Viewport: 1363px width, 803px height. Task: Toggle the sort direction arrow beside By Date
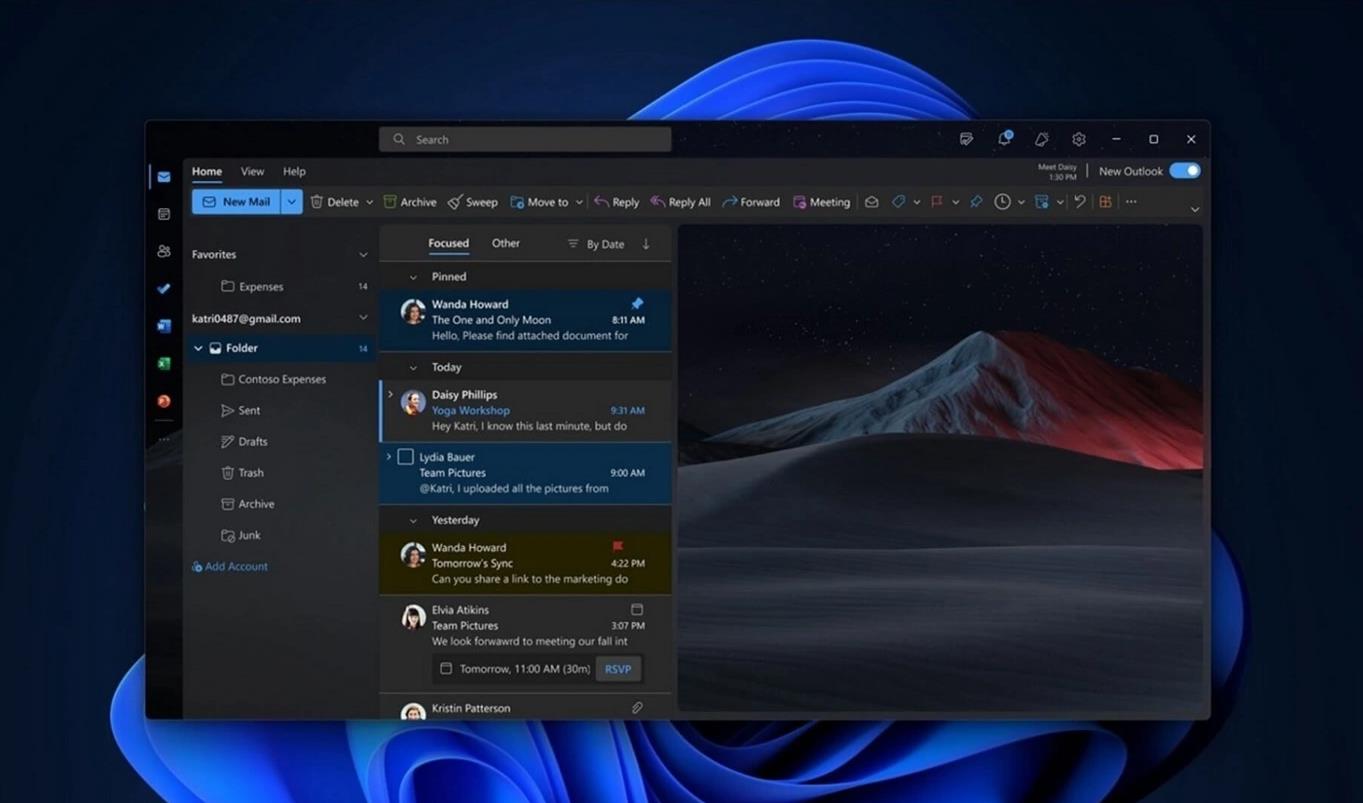click(x=646, y=244)
